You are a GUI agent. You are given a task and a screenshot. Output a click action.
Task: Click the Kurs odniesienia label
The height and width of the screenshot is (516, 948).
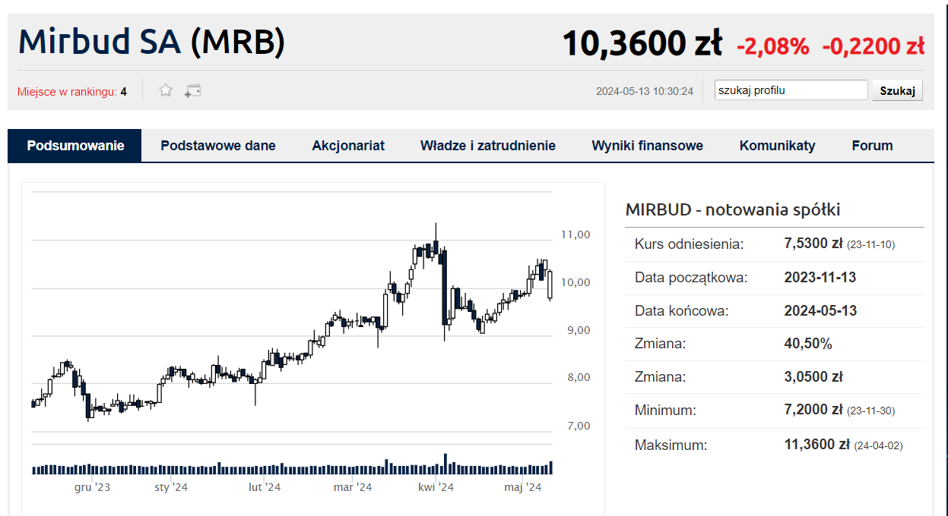[689, 244]
